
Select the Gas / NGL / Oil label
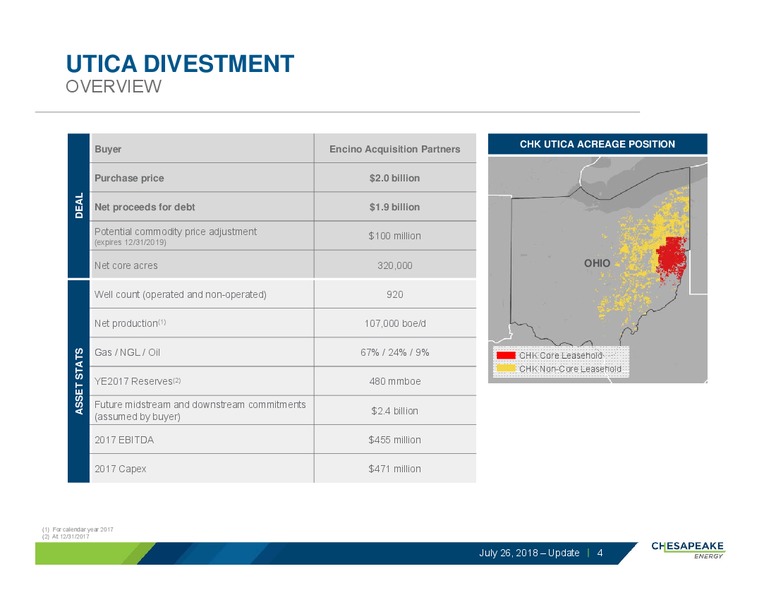(127, 352)
